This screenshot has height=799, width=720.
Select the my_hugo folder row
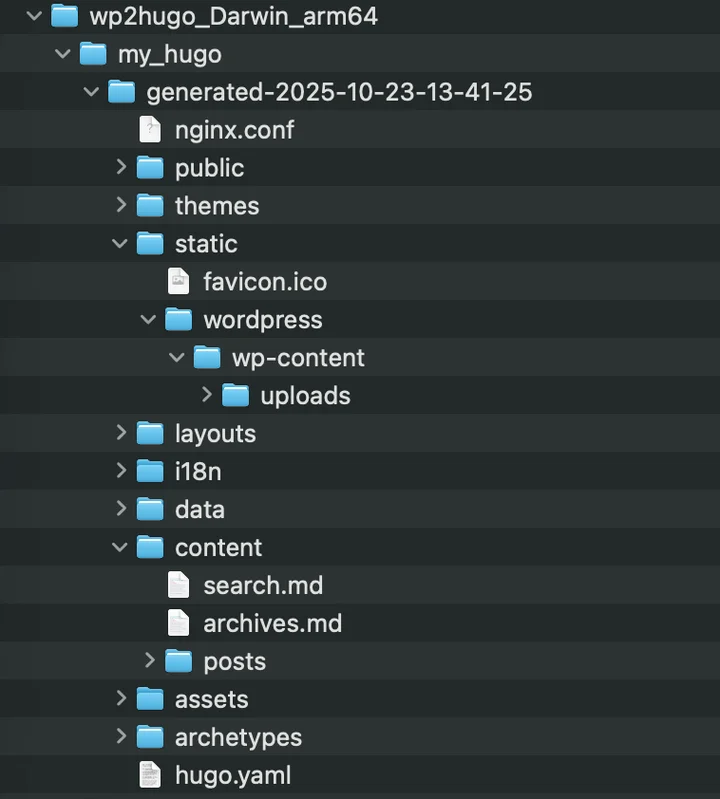click(x=169, y=54)
